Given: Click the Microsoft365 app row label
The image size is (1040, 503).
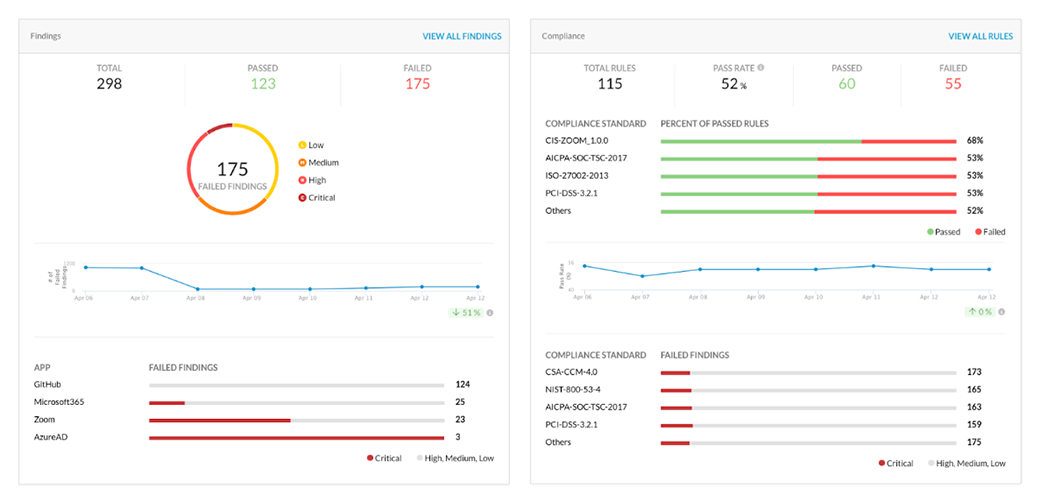Looking at the screenshot, I should [x=62, y=402].
